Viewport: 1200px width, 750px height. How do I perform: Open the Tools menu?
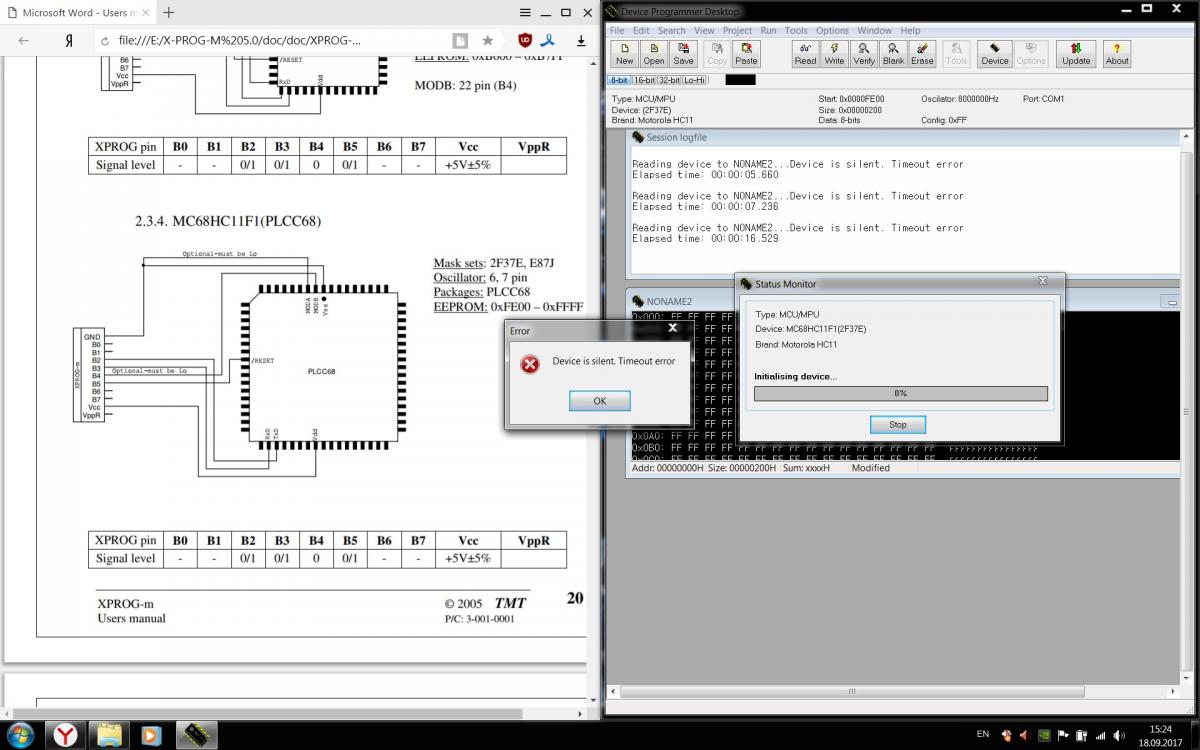point(796,31)
